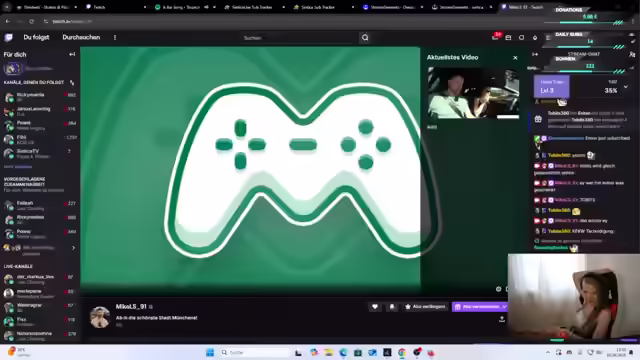Viewport: 640px width, 360px height.
Task: Click the Abo verlängern button
Action: (x=425, y=307)
